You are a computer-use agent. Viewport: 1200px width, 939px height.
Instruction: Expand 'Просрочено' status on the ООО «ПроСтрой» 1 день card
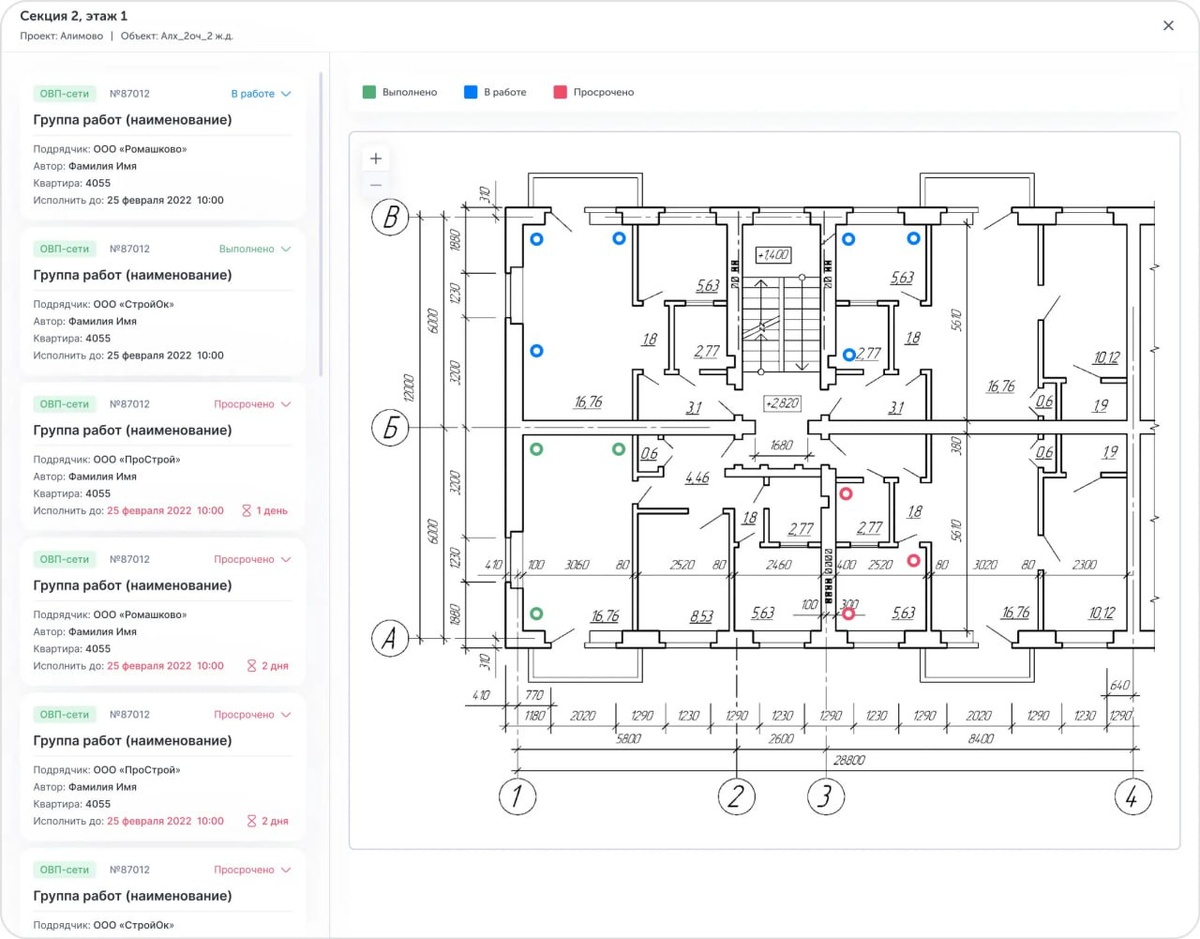[x=253, y=404]
